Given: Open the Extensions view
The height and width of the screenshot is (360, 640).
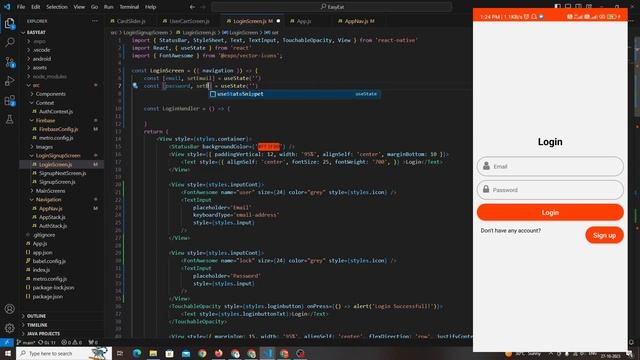Looking at the screenshot, I should (9, 100).
